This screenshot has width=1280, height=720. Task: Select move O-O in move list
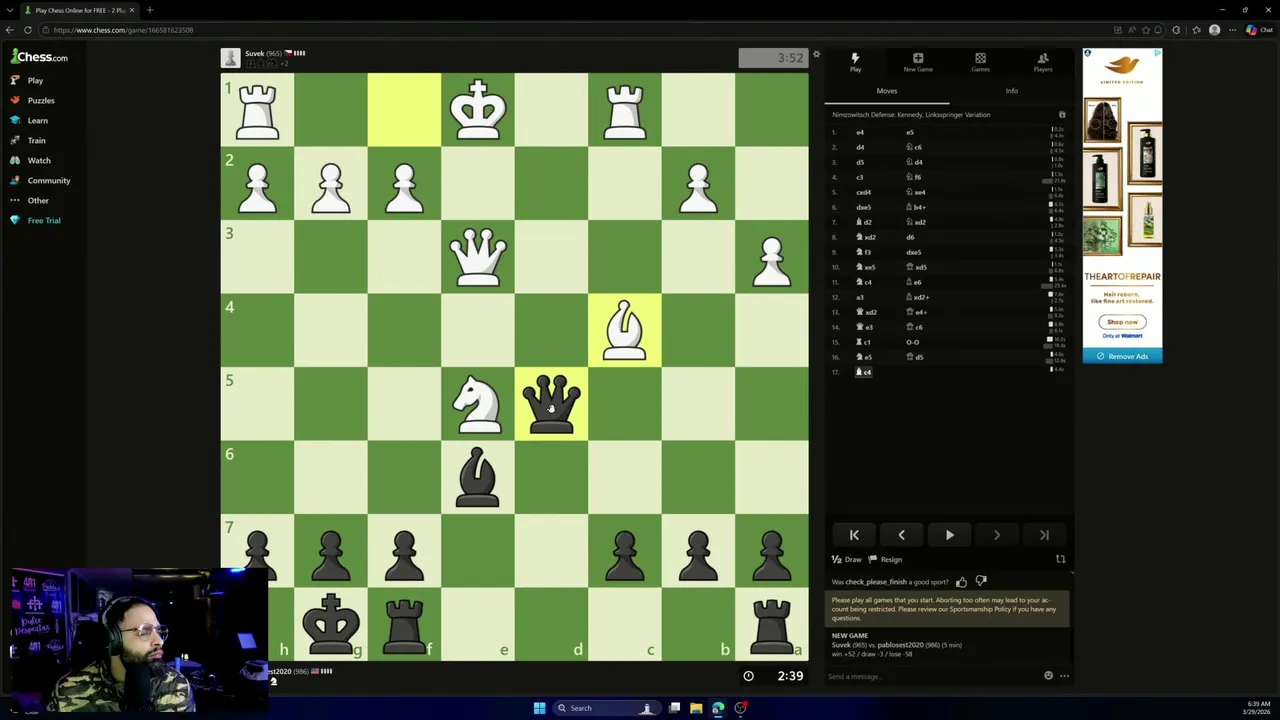click(x=912, y=342)
